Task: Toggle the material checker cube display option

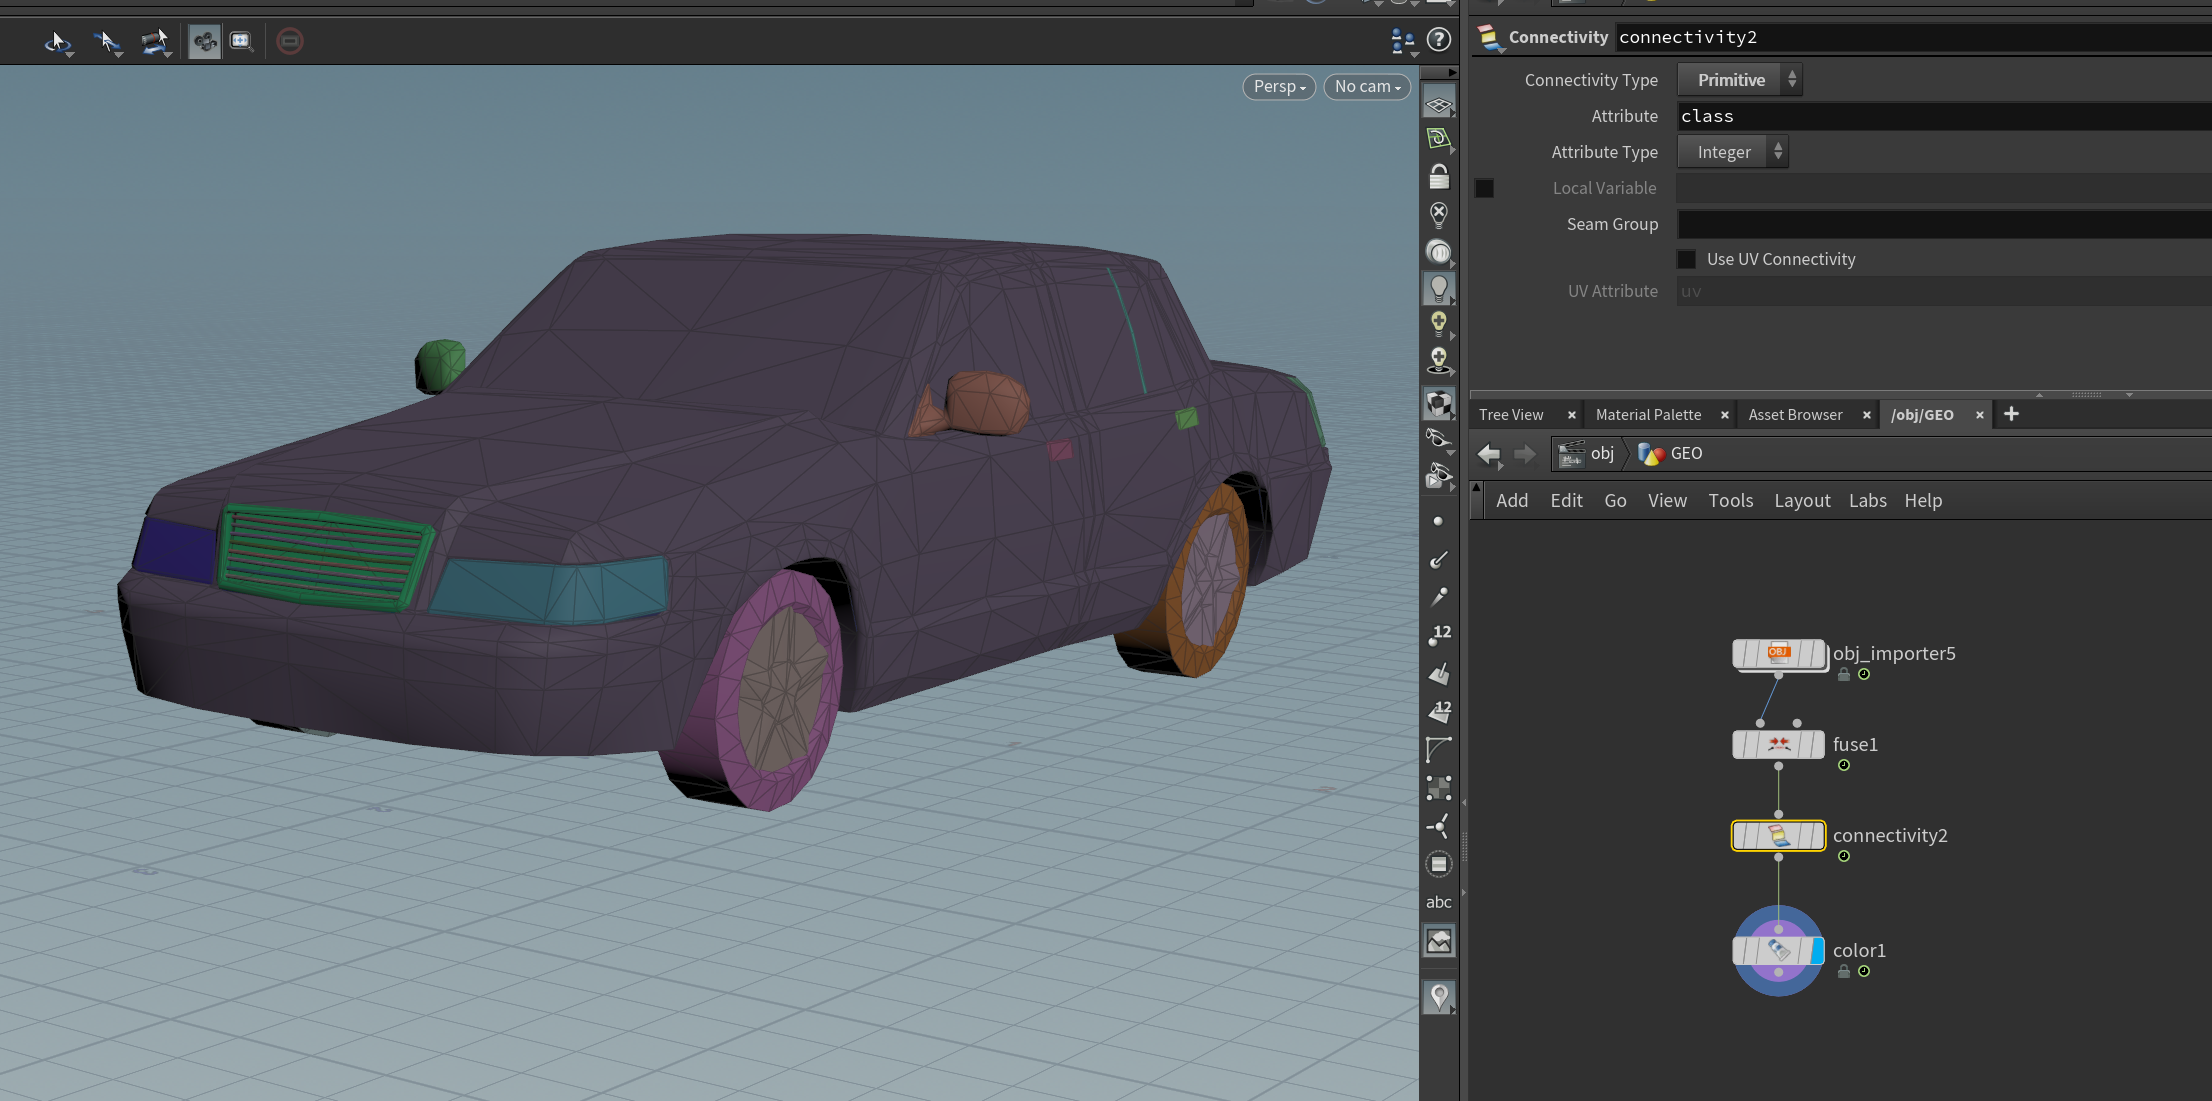Action: (x=1438, y=403)
